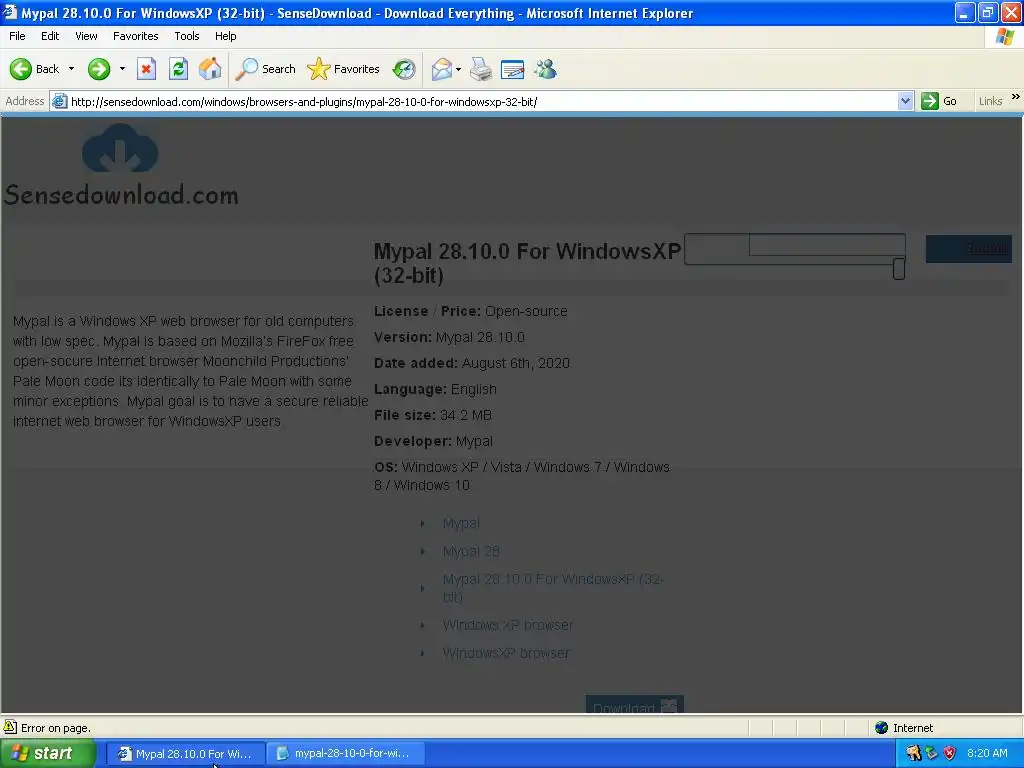The image size is (1024, 768).
Task: Switch to the mypal-28-10-0-for-wi taskbar item
Action: tap(346, 754)
